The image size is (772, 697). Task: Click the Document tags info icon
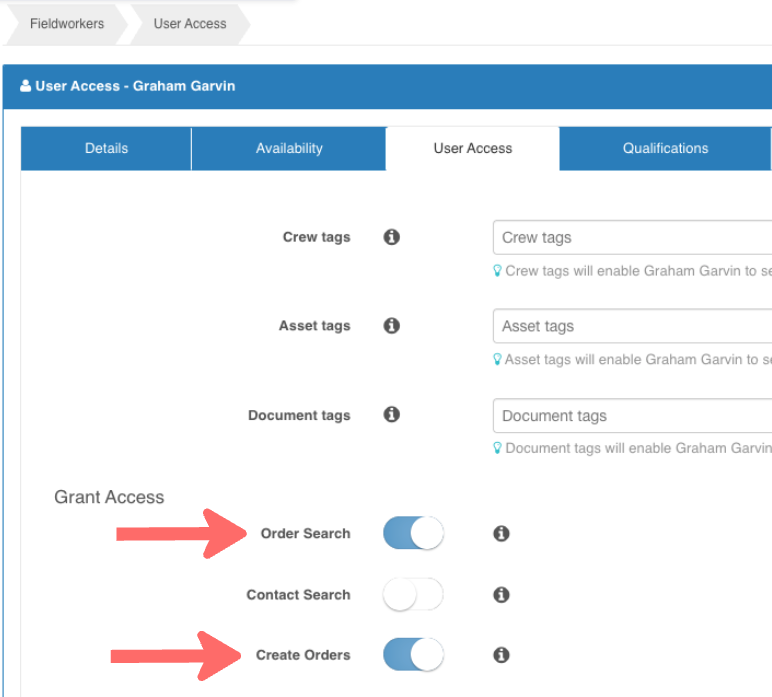(391, 414)
